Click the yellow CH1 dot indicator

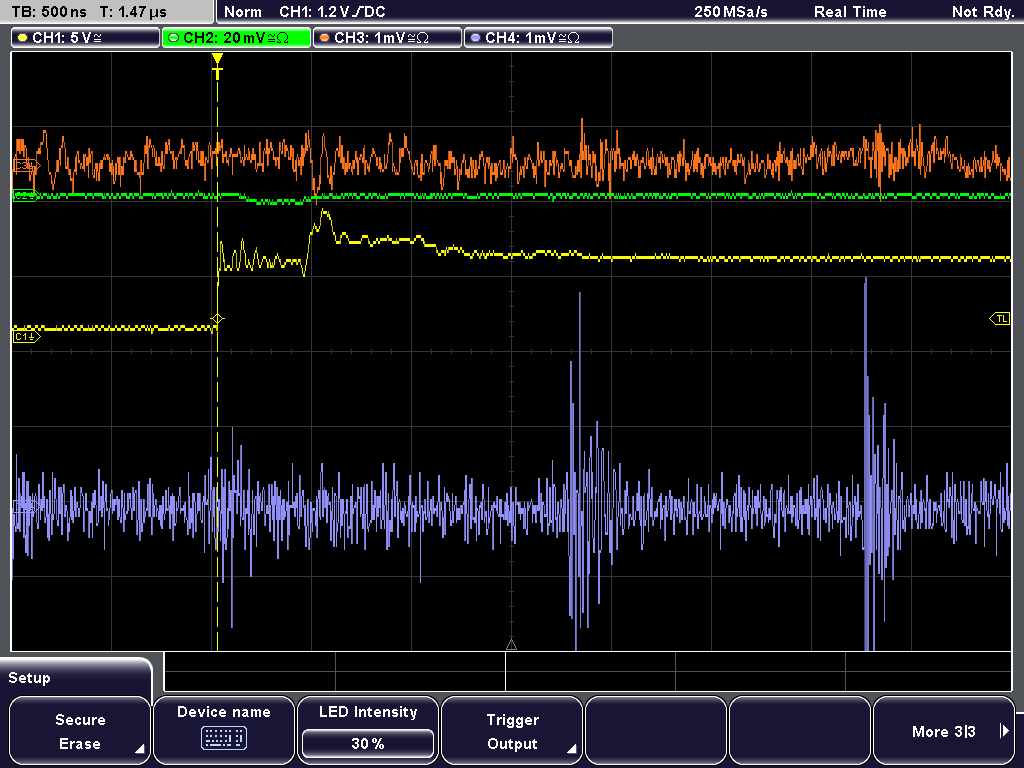point(23,38)
